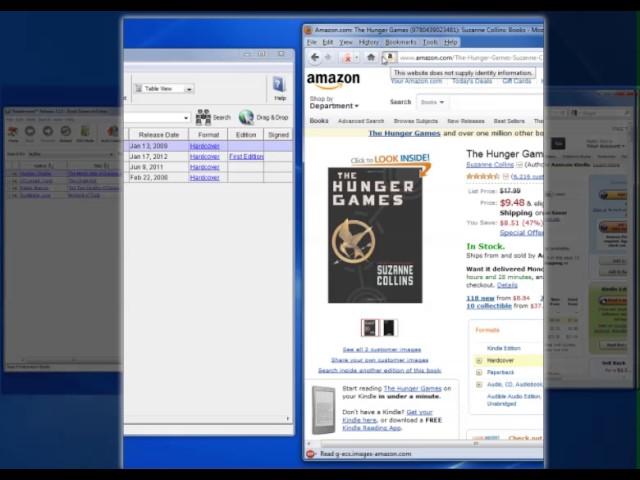Click Today's Deals link
This screenshot has width=640, height=480.
472,81
